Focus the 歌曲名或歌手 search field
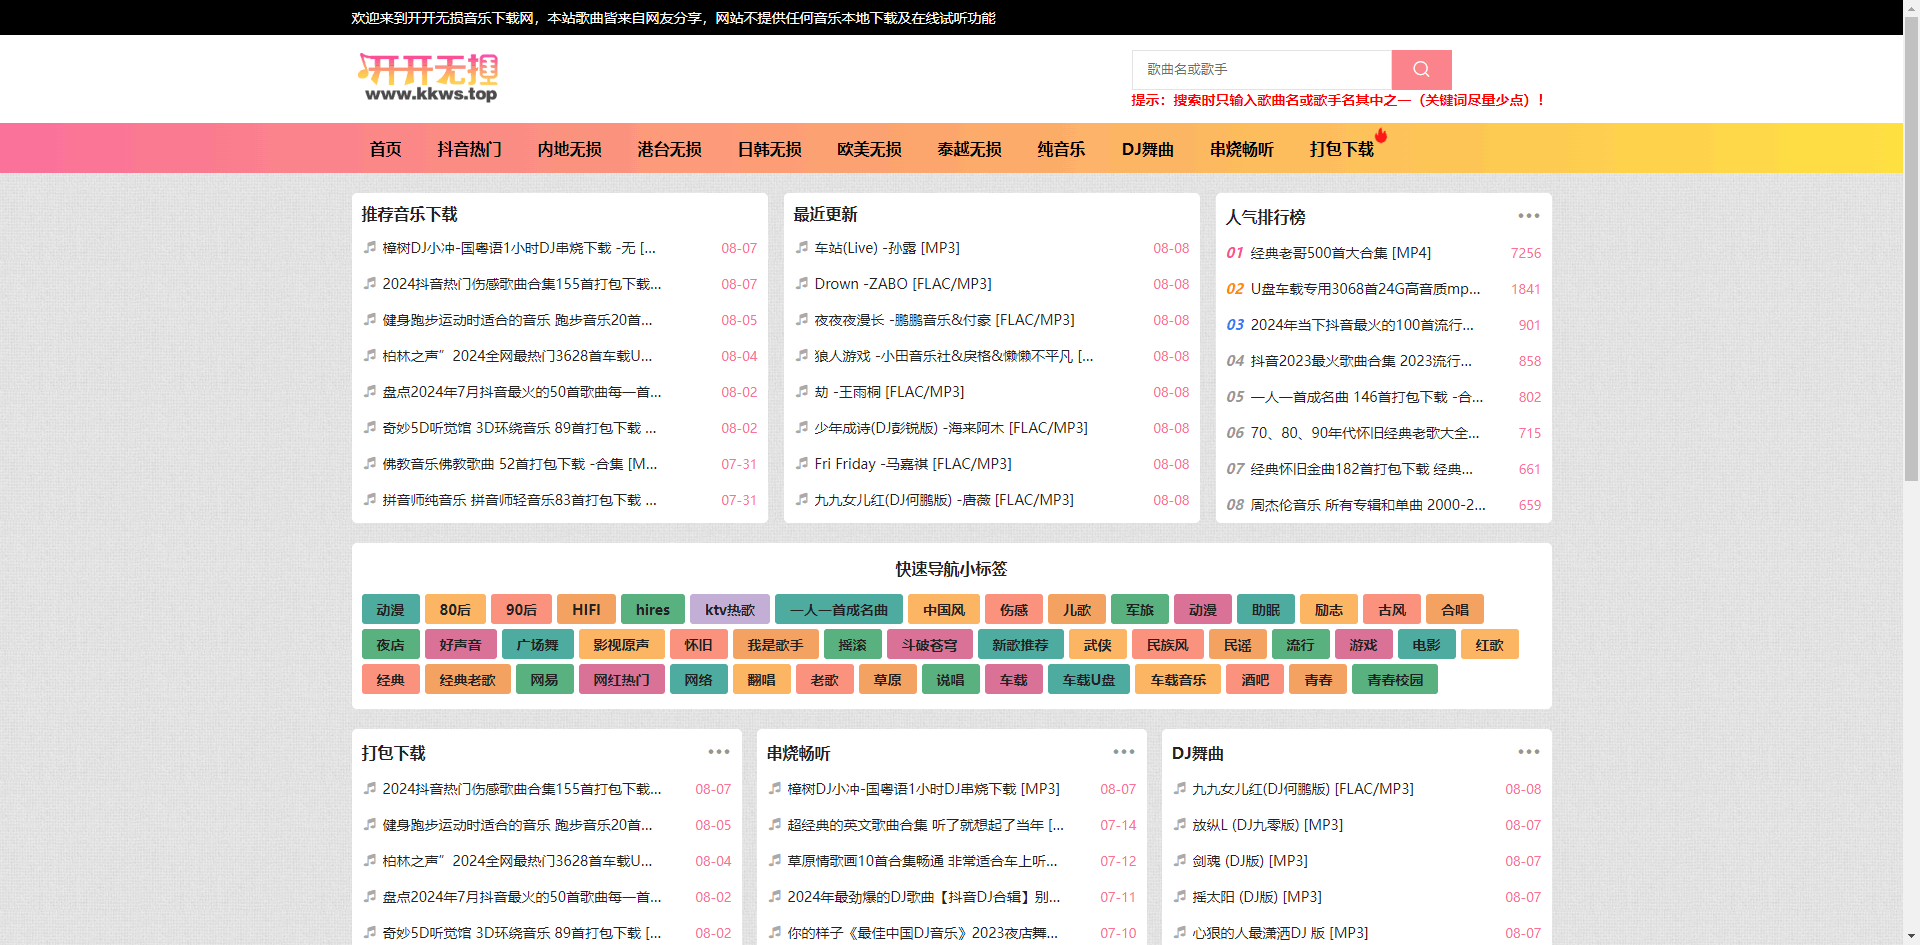The image size is (1920, 945). (1262, 69)
